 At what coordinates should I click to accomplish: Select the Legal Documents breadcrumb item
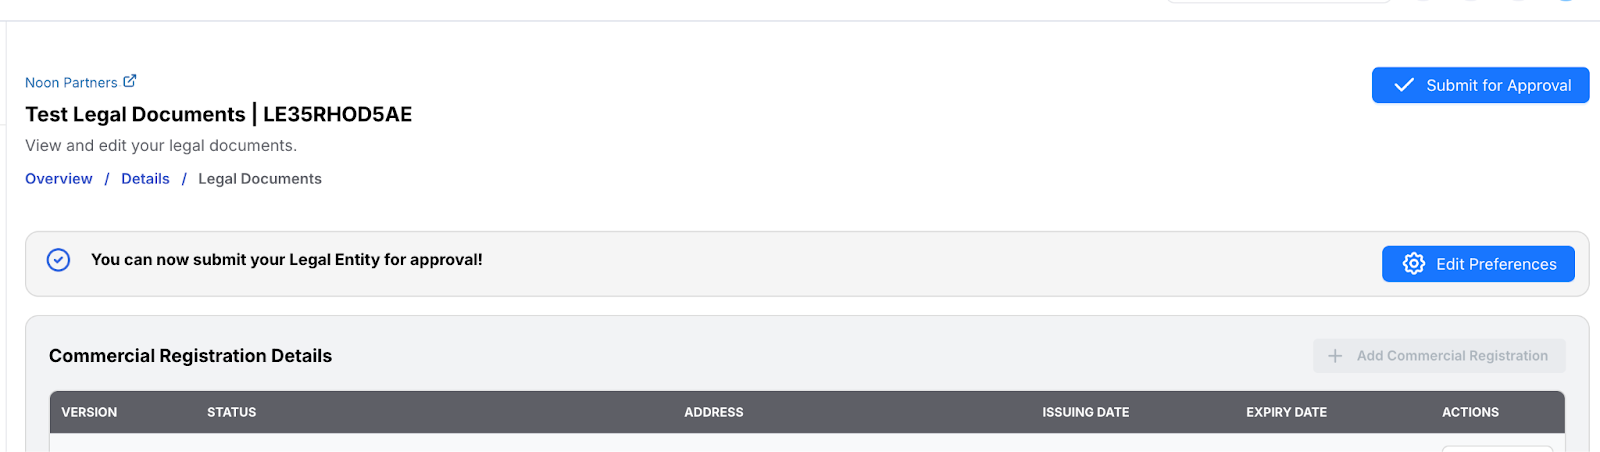pos(260,179)
